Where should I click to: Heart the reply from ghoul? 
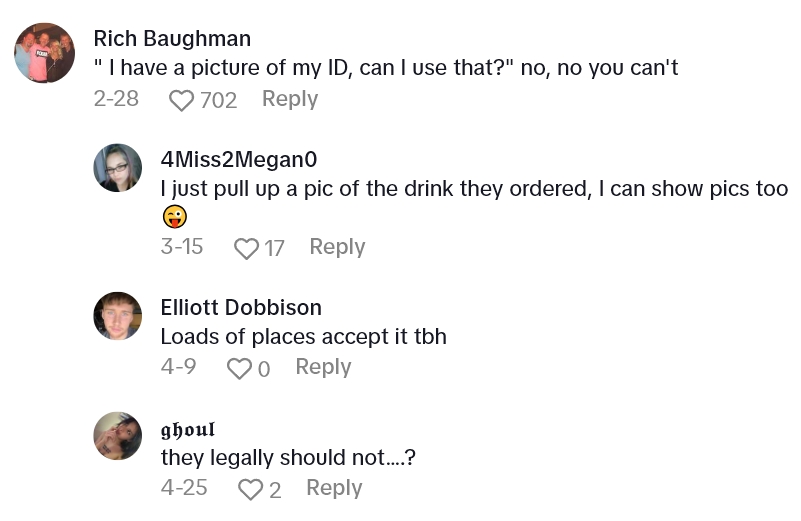250,489
